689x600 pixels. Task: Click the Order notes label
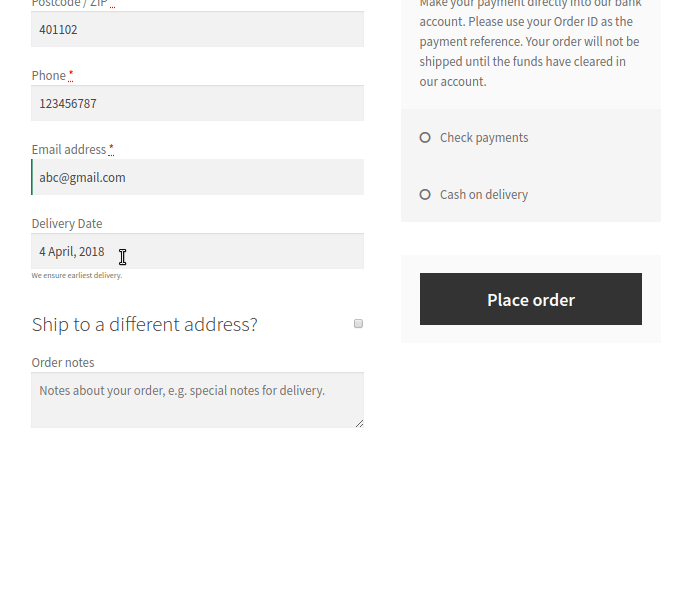(x=63, y=363)
